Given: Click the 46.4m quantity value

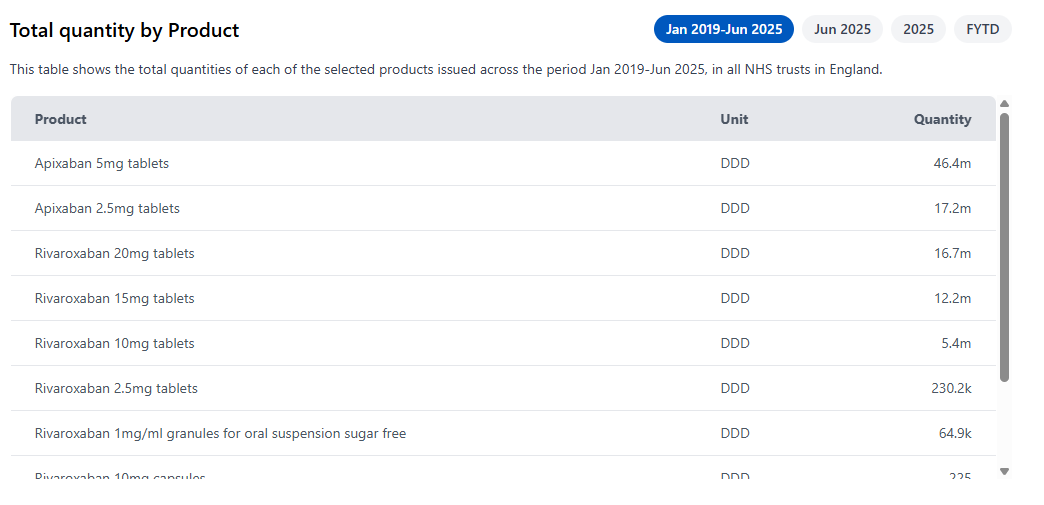Looking at the screenshot, I should coord(952,163).
